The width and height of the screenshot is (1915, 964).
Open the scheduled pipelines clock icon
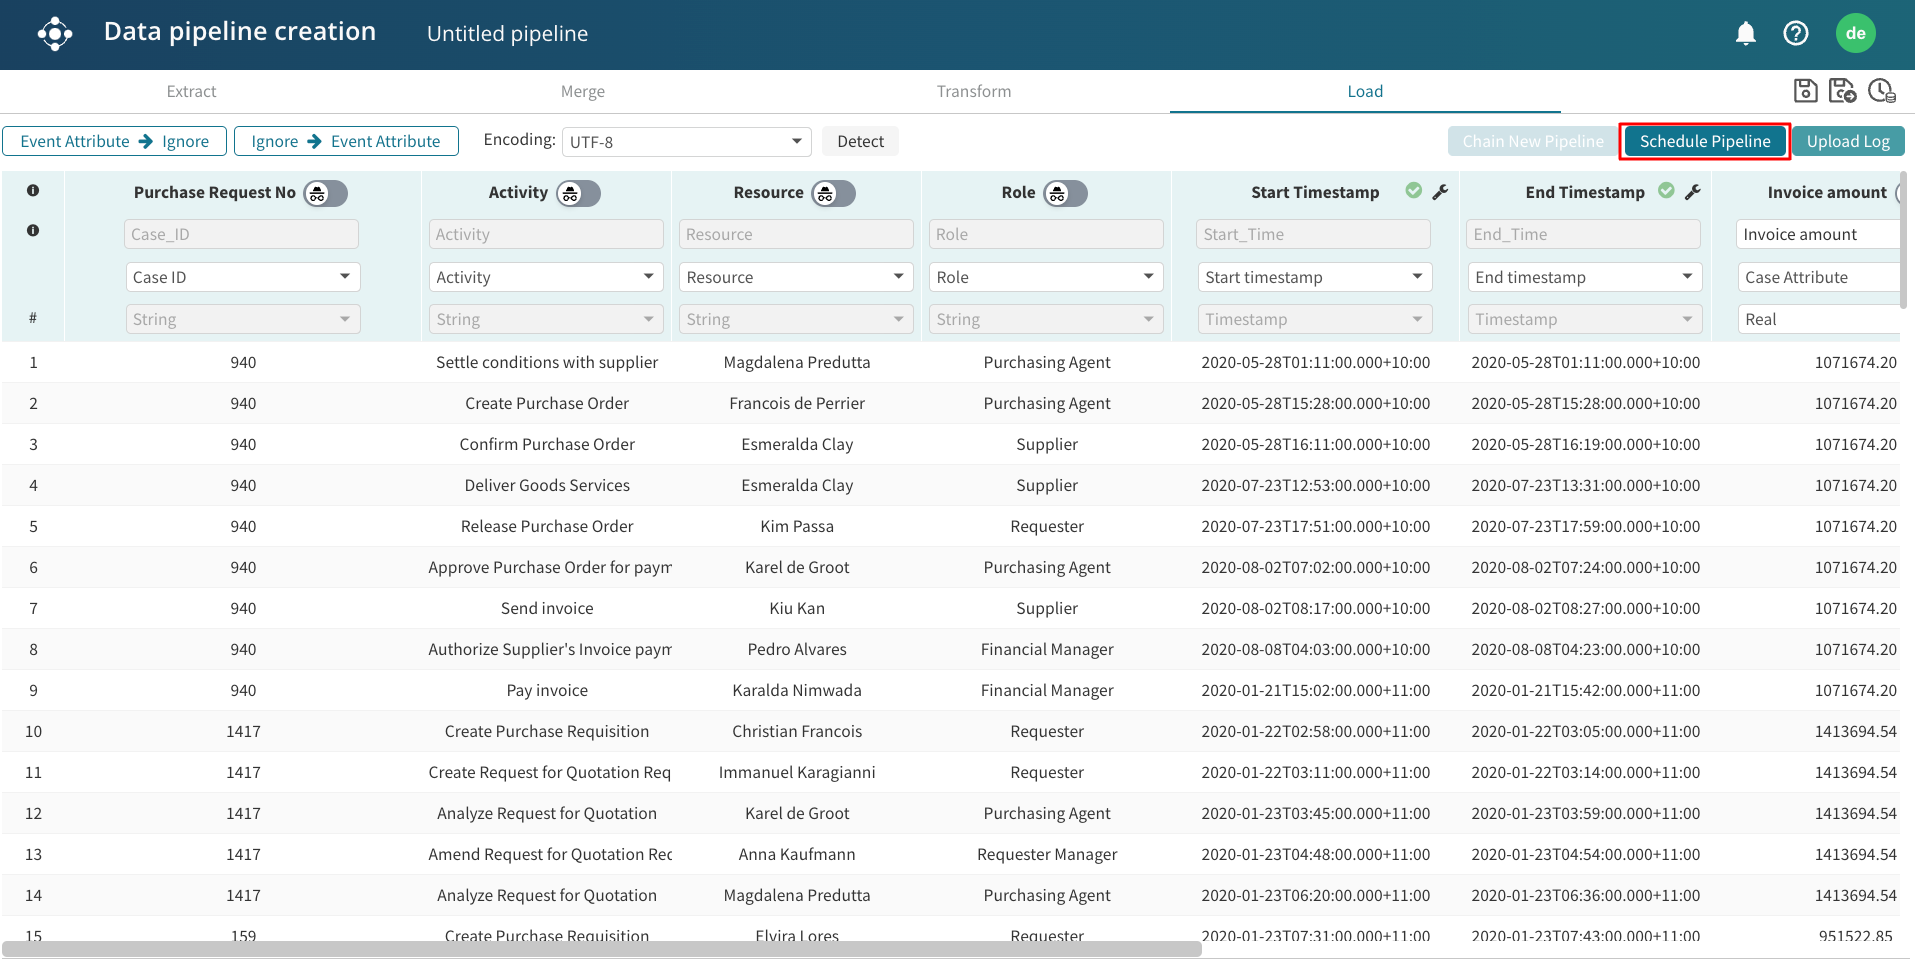pos(1881,91)
